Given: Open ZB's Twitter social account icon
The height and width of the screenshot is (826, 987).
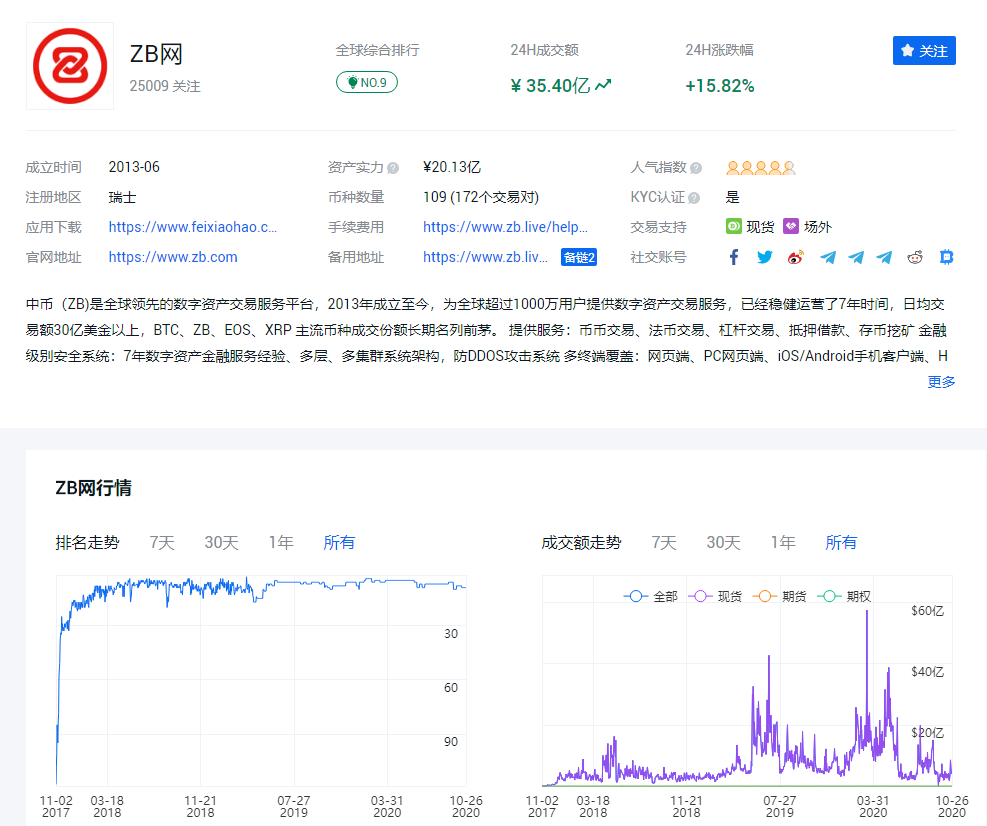Looking at the screenshot, I should [765, 257].
